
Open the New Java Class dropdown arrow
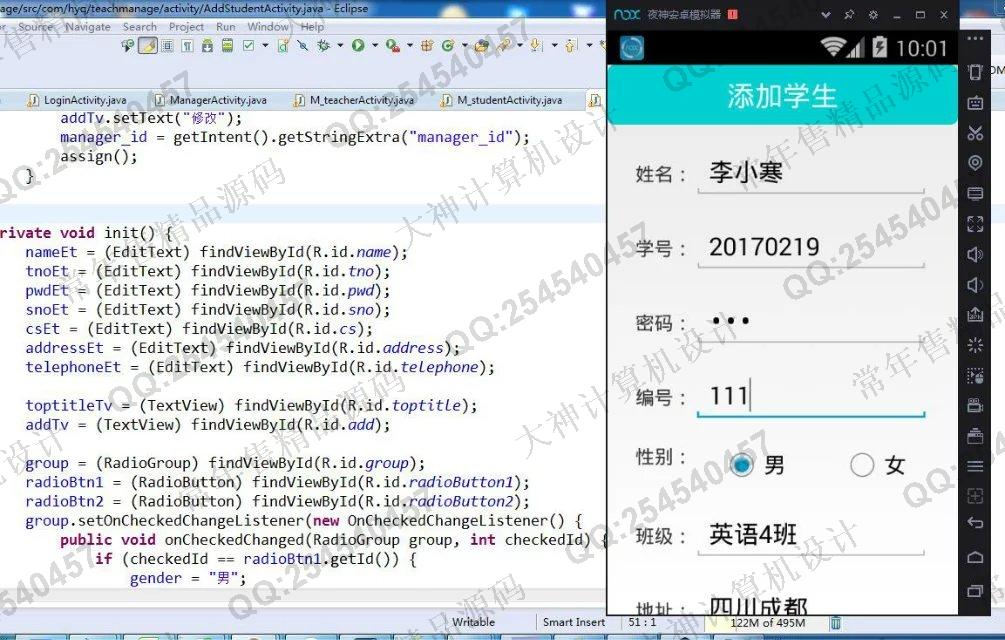(x=465, y=45)
